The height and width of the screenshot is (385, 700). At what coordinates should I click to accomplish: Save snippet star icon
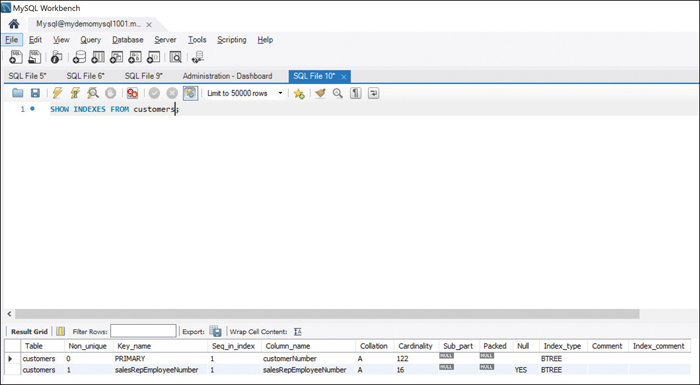[299, 93]
